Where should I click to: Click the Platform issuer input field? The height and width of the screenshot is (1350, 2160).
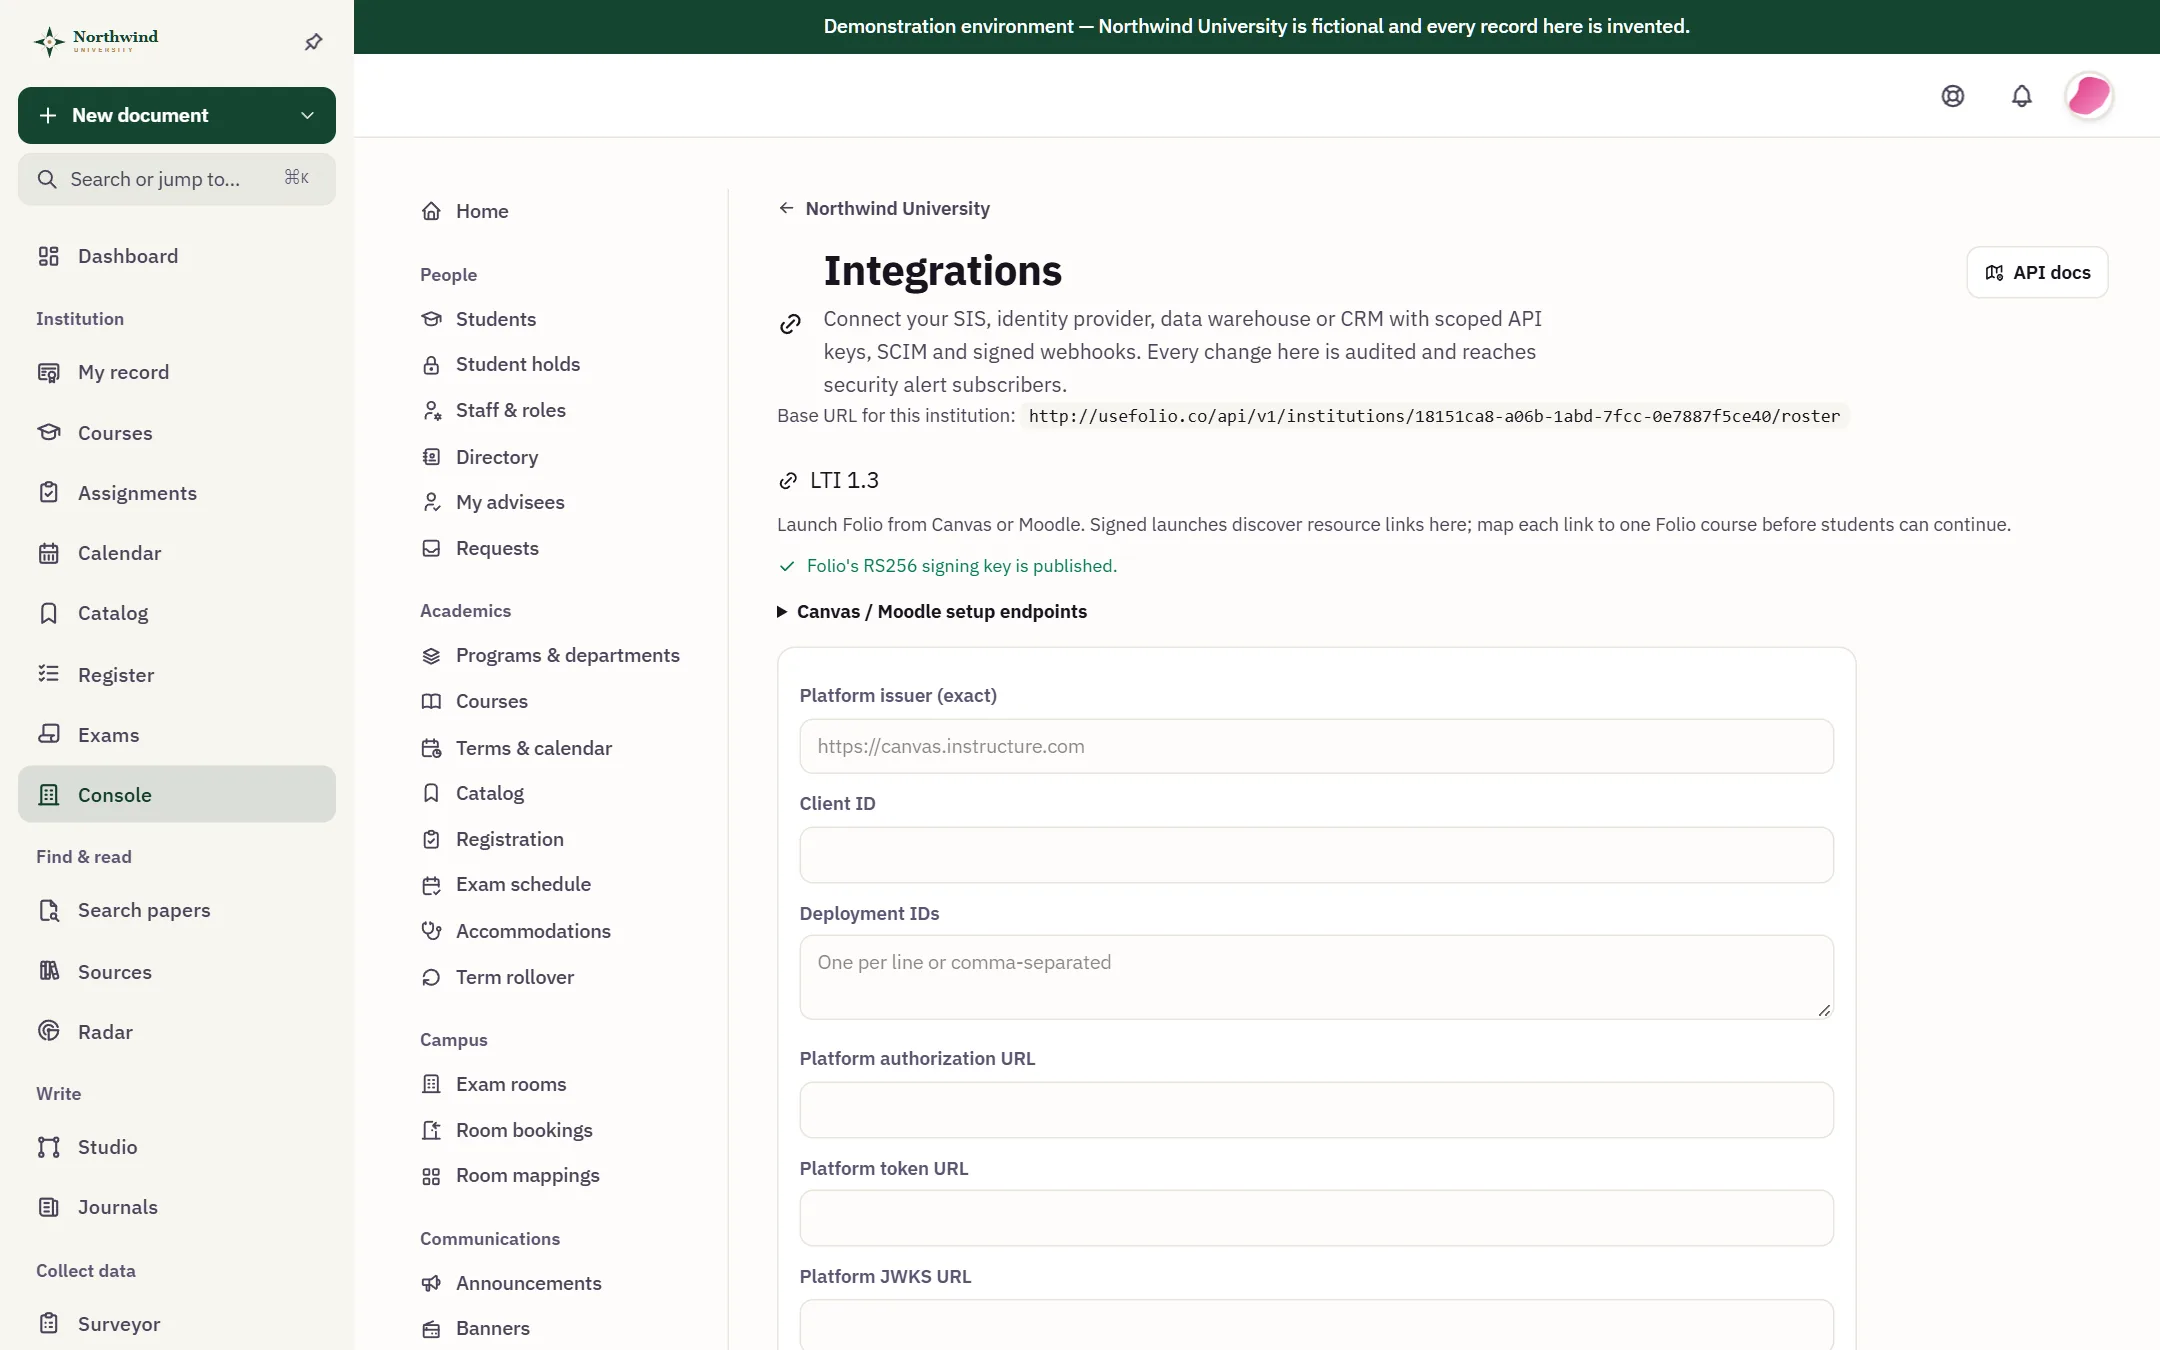tap(1316, 746)
